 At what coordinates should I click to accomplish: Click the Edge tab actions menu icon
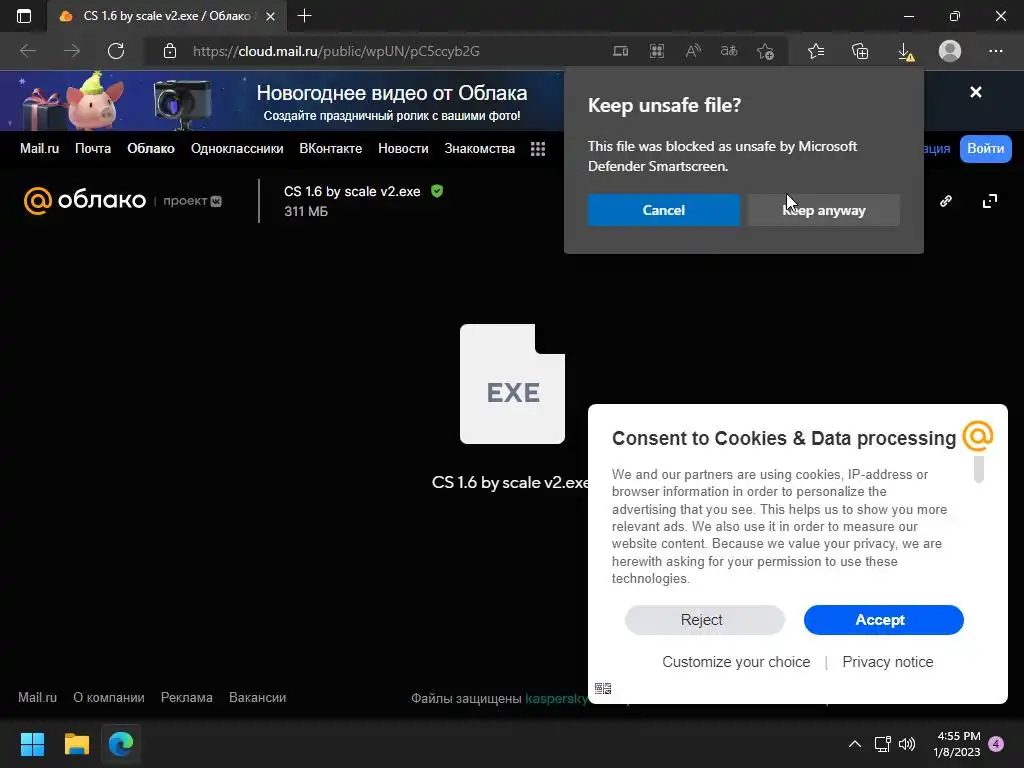tap(24, 16)
